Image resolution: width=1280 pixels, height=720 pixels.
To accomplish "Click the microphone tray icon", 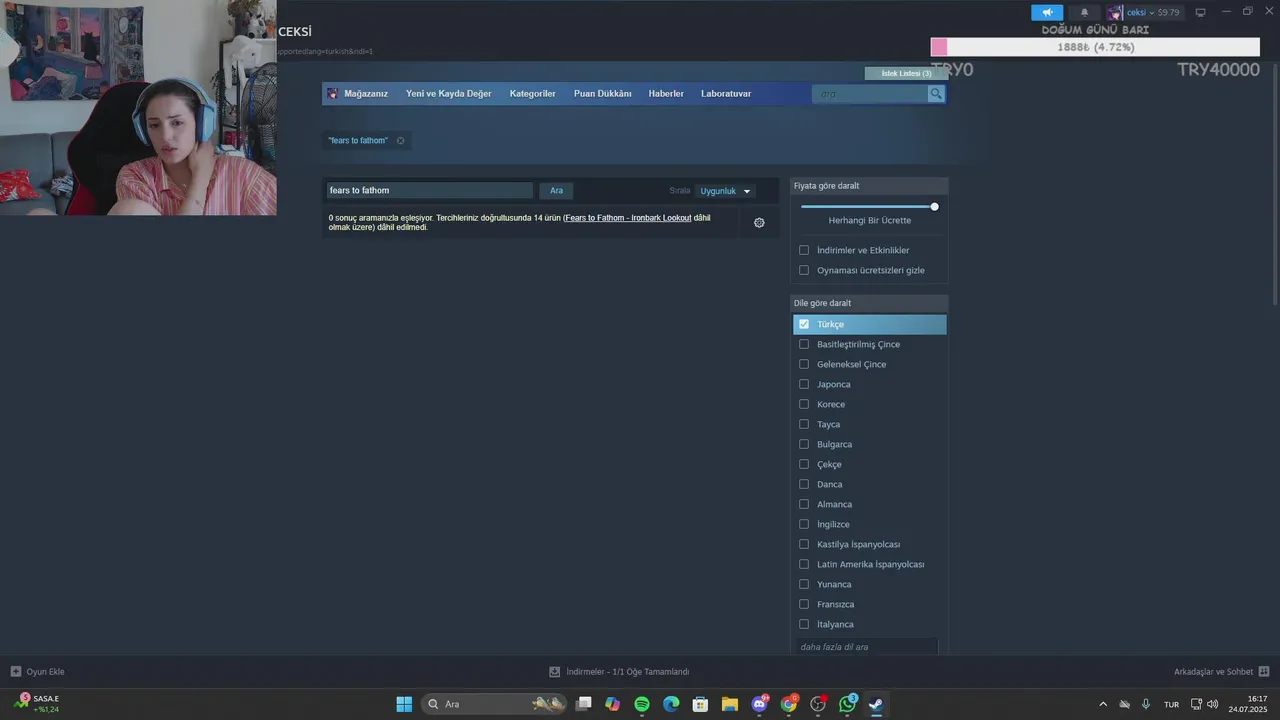I will pyautogui.click(x=1146, y=704).
